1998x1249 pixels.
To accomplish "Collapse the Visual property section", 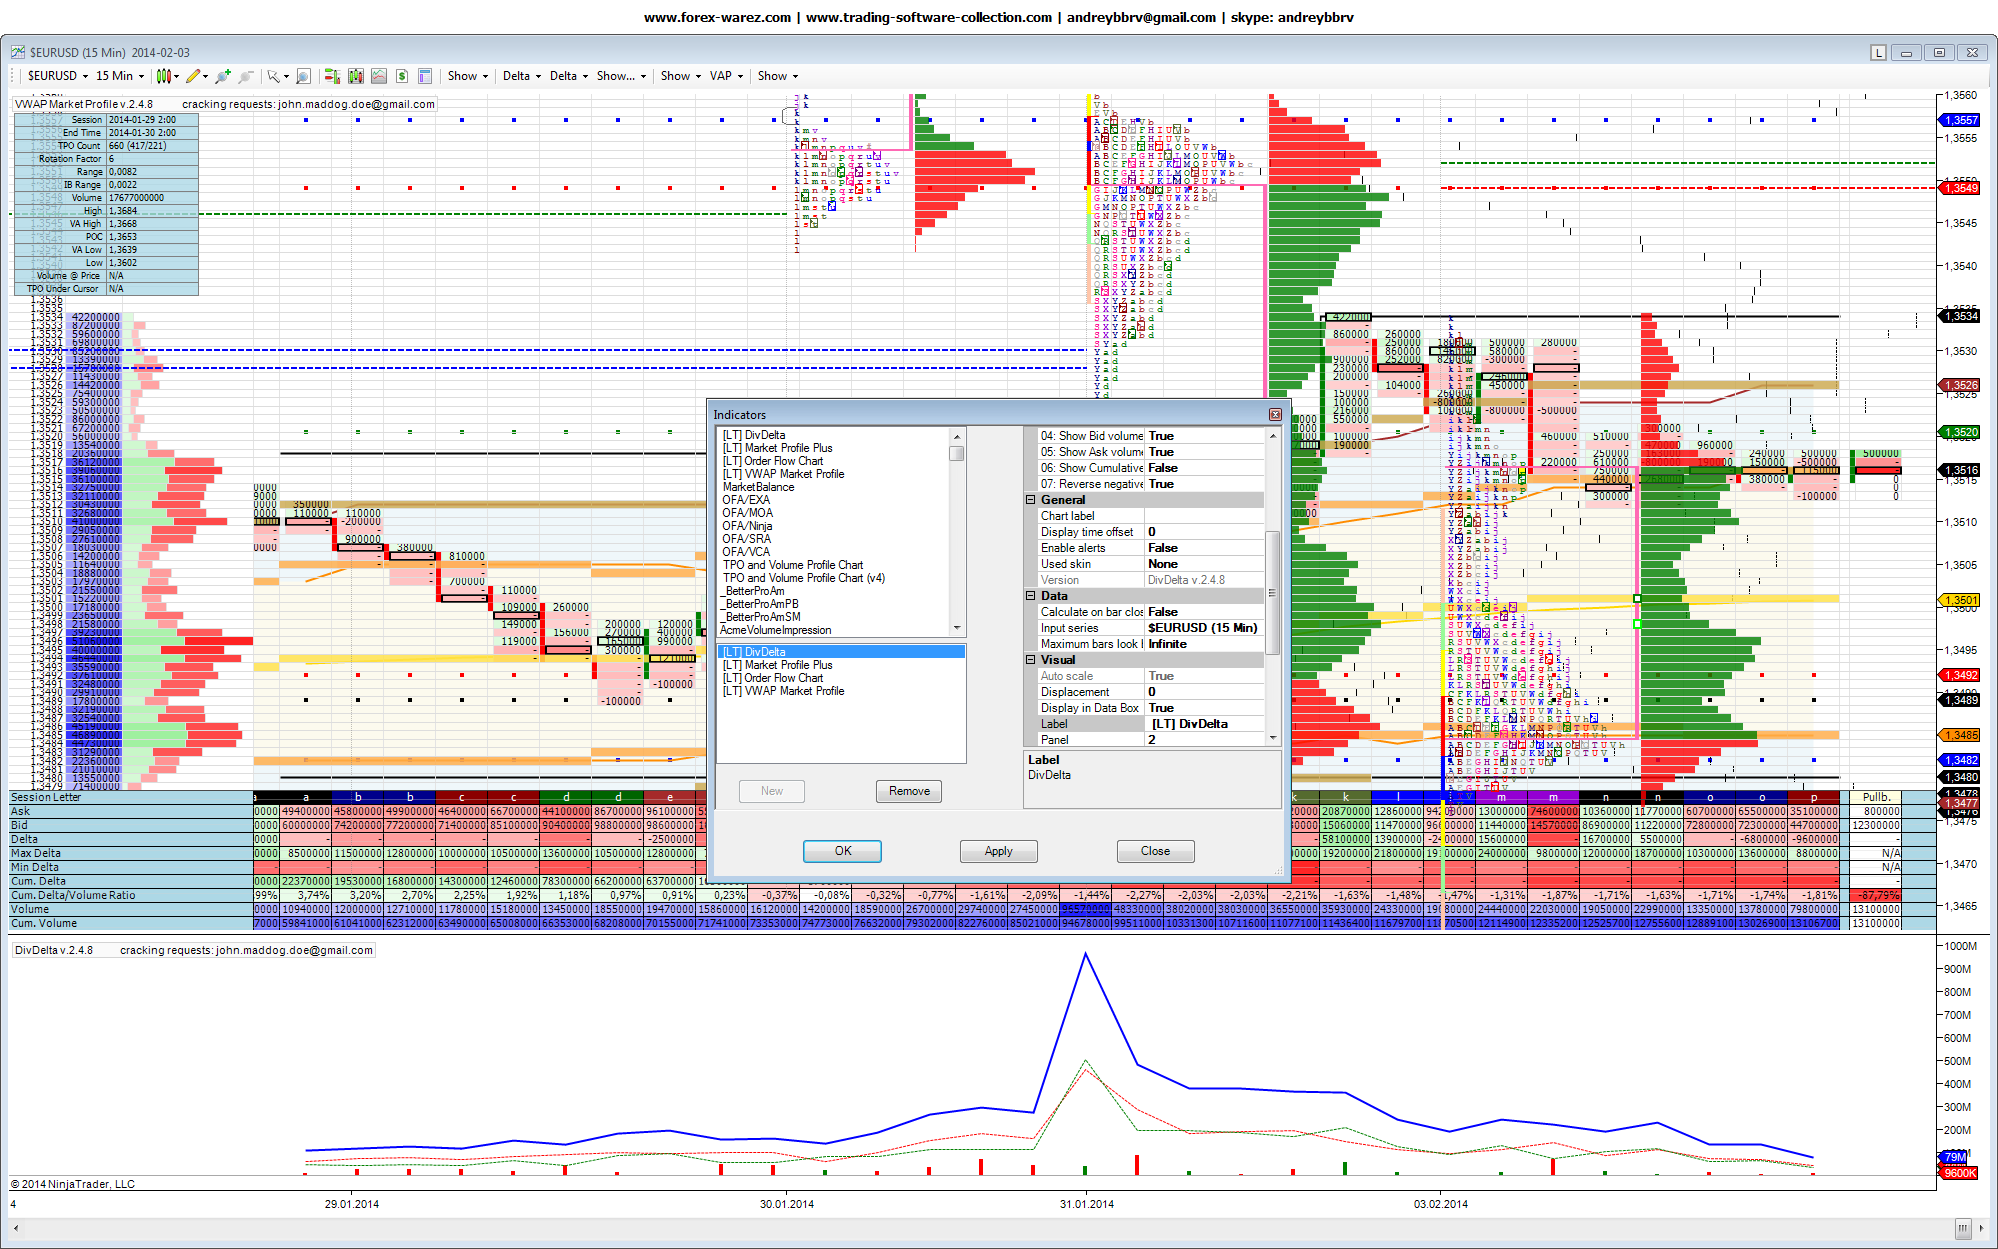I will pyautogui.click(x=1031, y=660).
